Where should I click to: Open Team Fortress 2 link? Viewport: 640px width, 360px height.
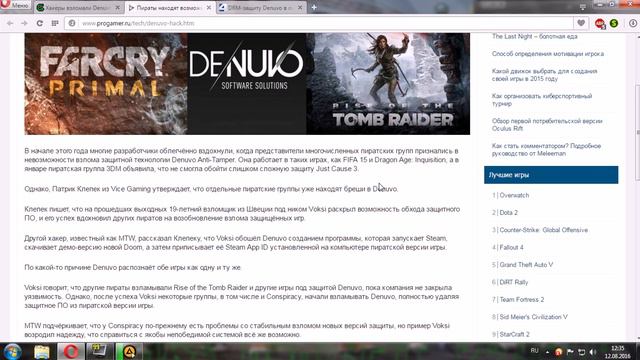coord(522,299)
